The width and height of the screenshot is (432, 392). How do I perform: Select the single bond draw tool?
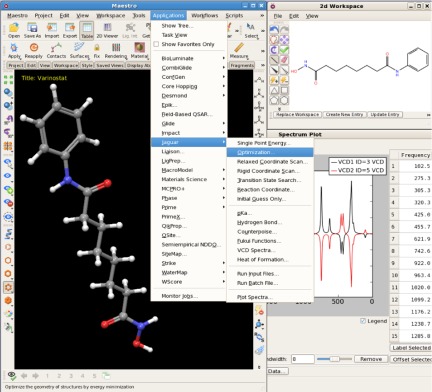274,60
